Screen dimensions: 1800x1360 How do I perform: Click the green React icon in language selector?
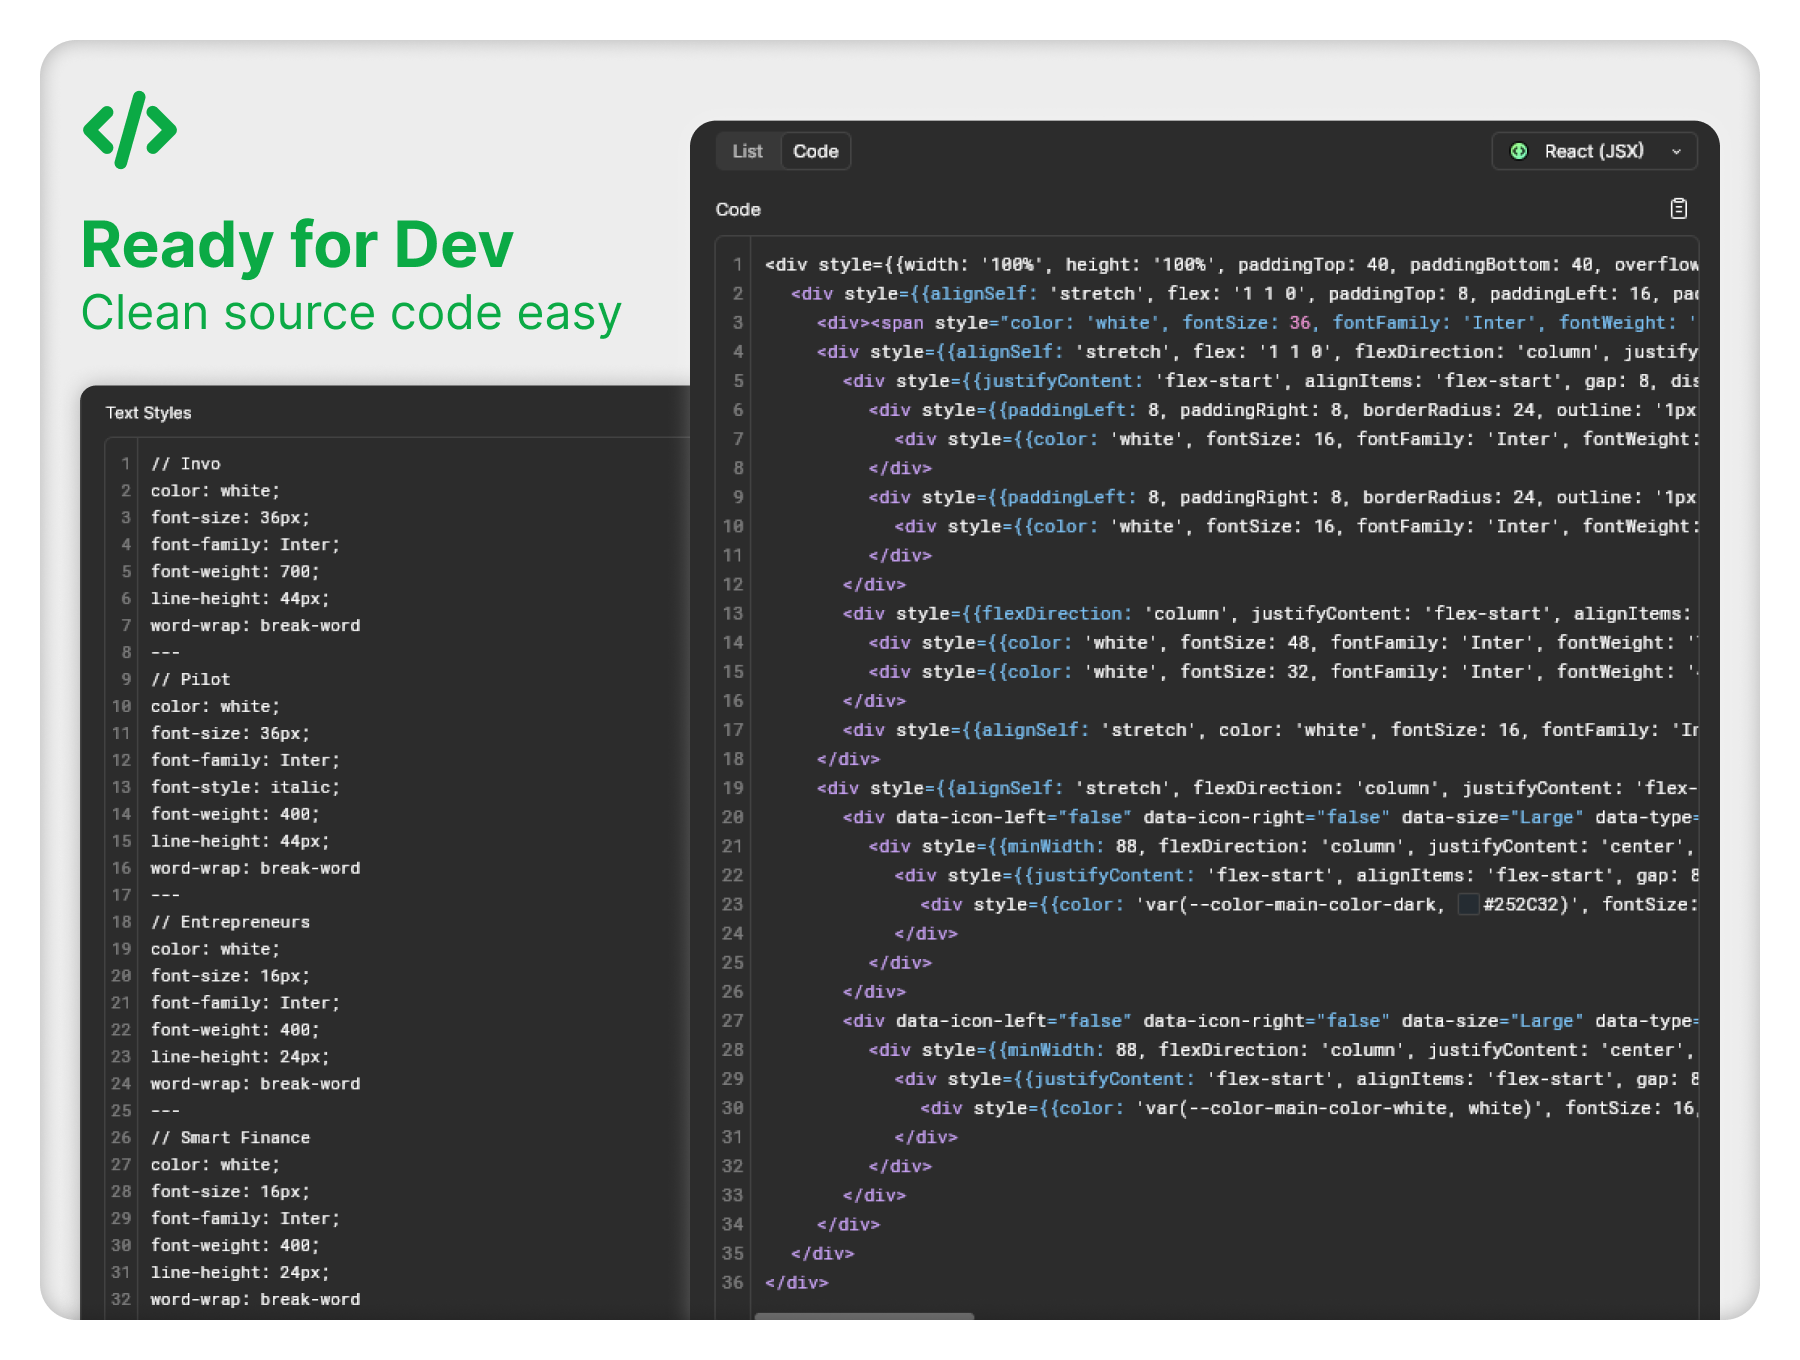1518,151
